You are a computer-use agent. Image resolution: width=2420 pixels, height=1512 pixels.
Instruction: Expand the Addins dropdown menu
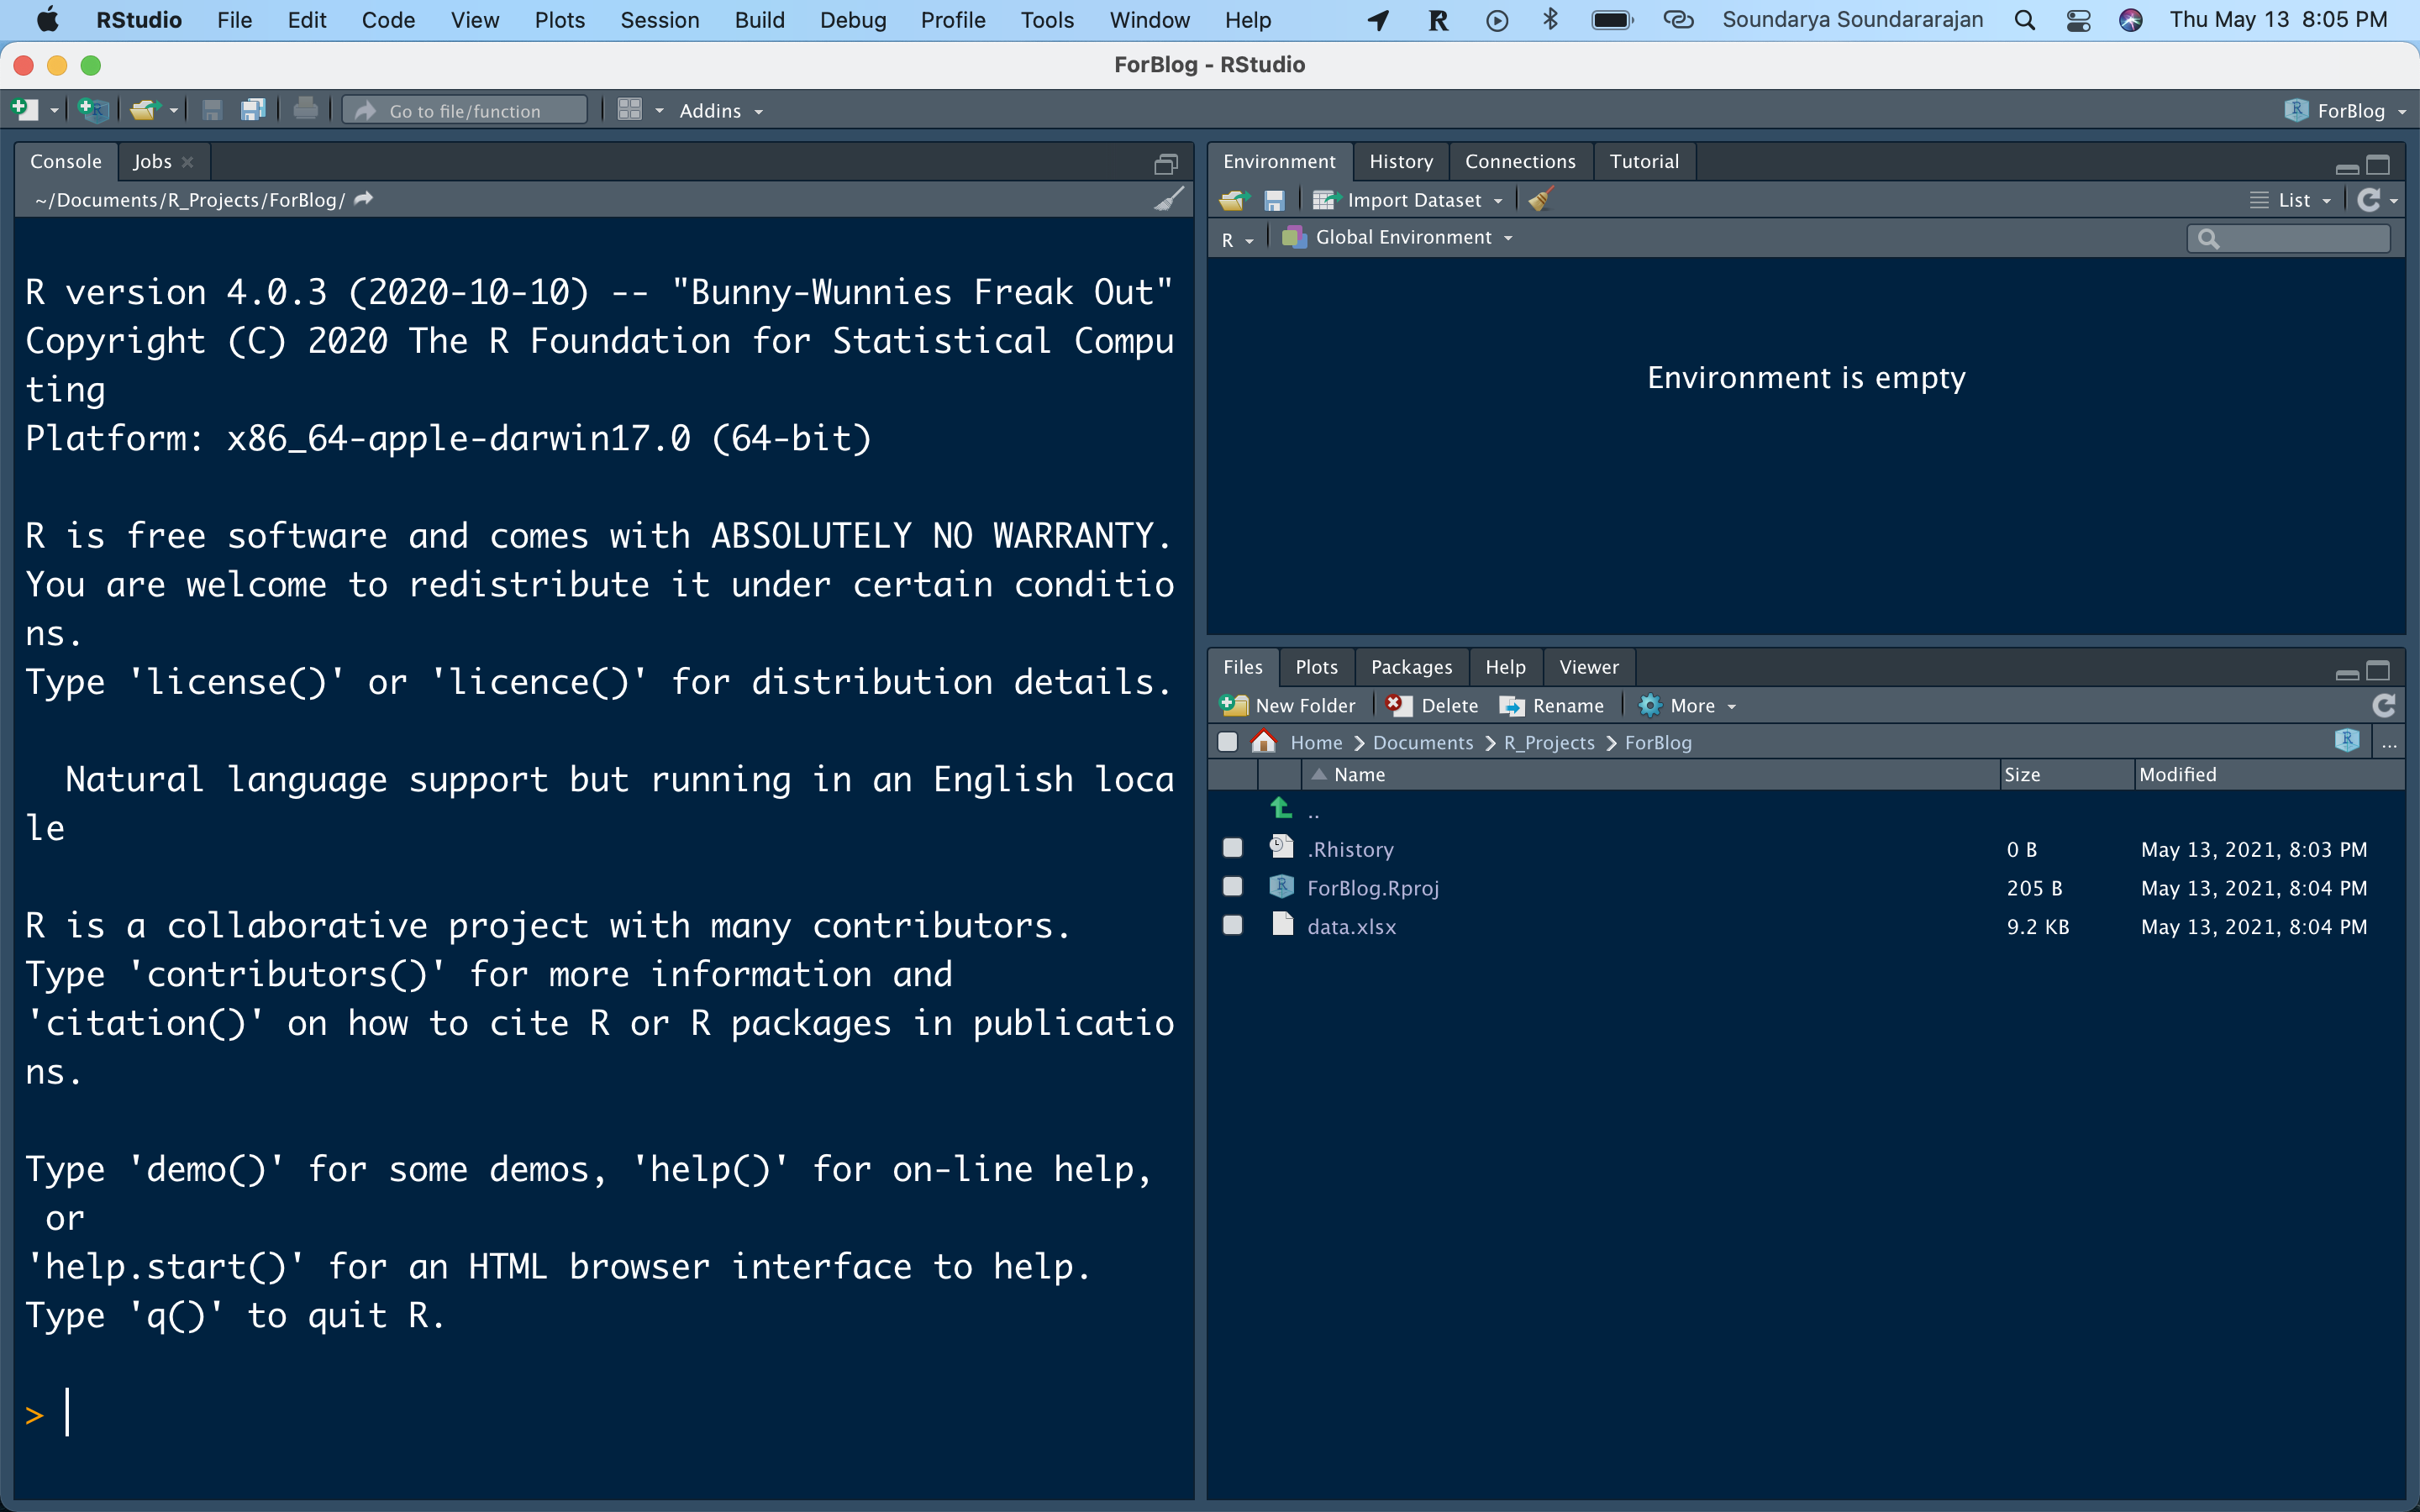pos(721,110)
